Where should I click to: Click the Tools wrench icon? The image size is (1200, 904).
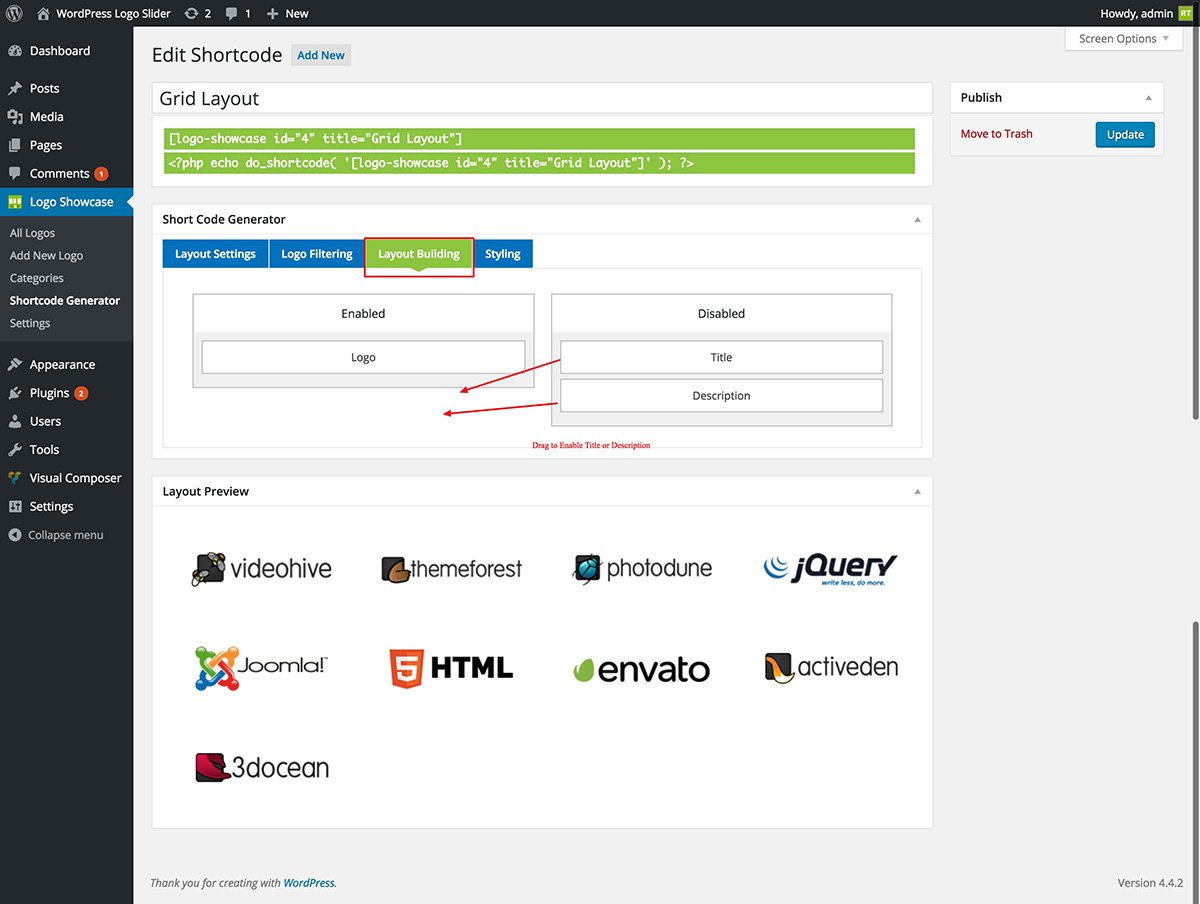tap(15, 450)
